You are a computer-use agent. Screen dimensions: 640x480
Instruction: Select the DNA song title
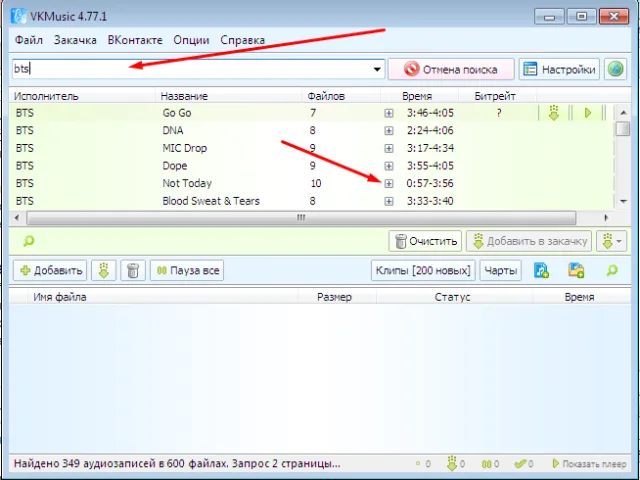coord(173,131)
